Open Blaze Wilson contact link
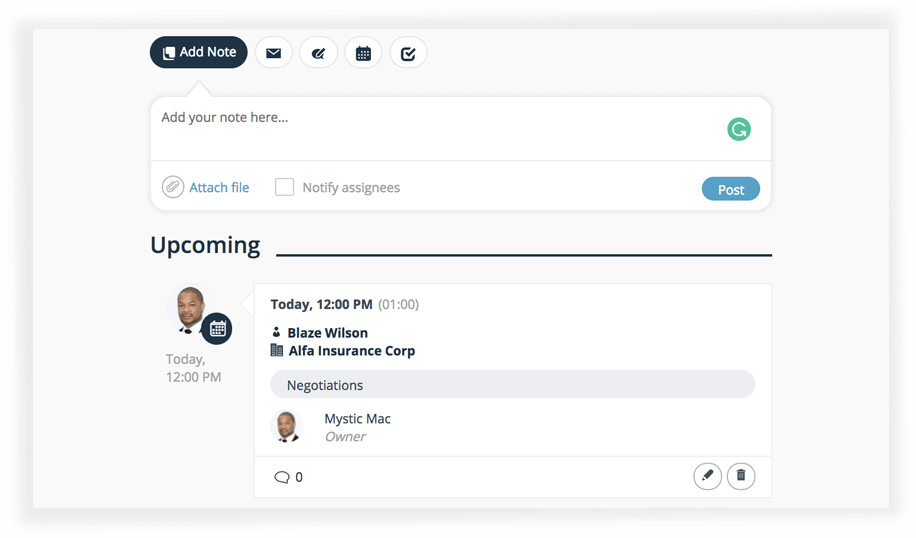This screenshot has width=916, height=538. (x=327, y=333)
